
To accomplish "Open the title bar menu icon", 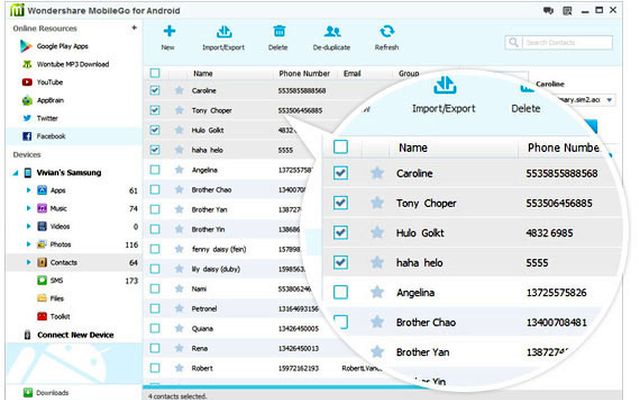I will [567, 11].
